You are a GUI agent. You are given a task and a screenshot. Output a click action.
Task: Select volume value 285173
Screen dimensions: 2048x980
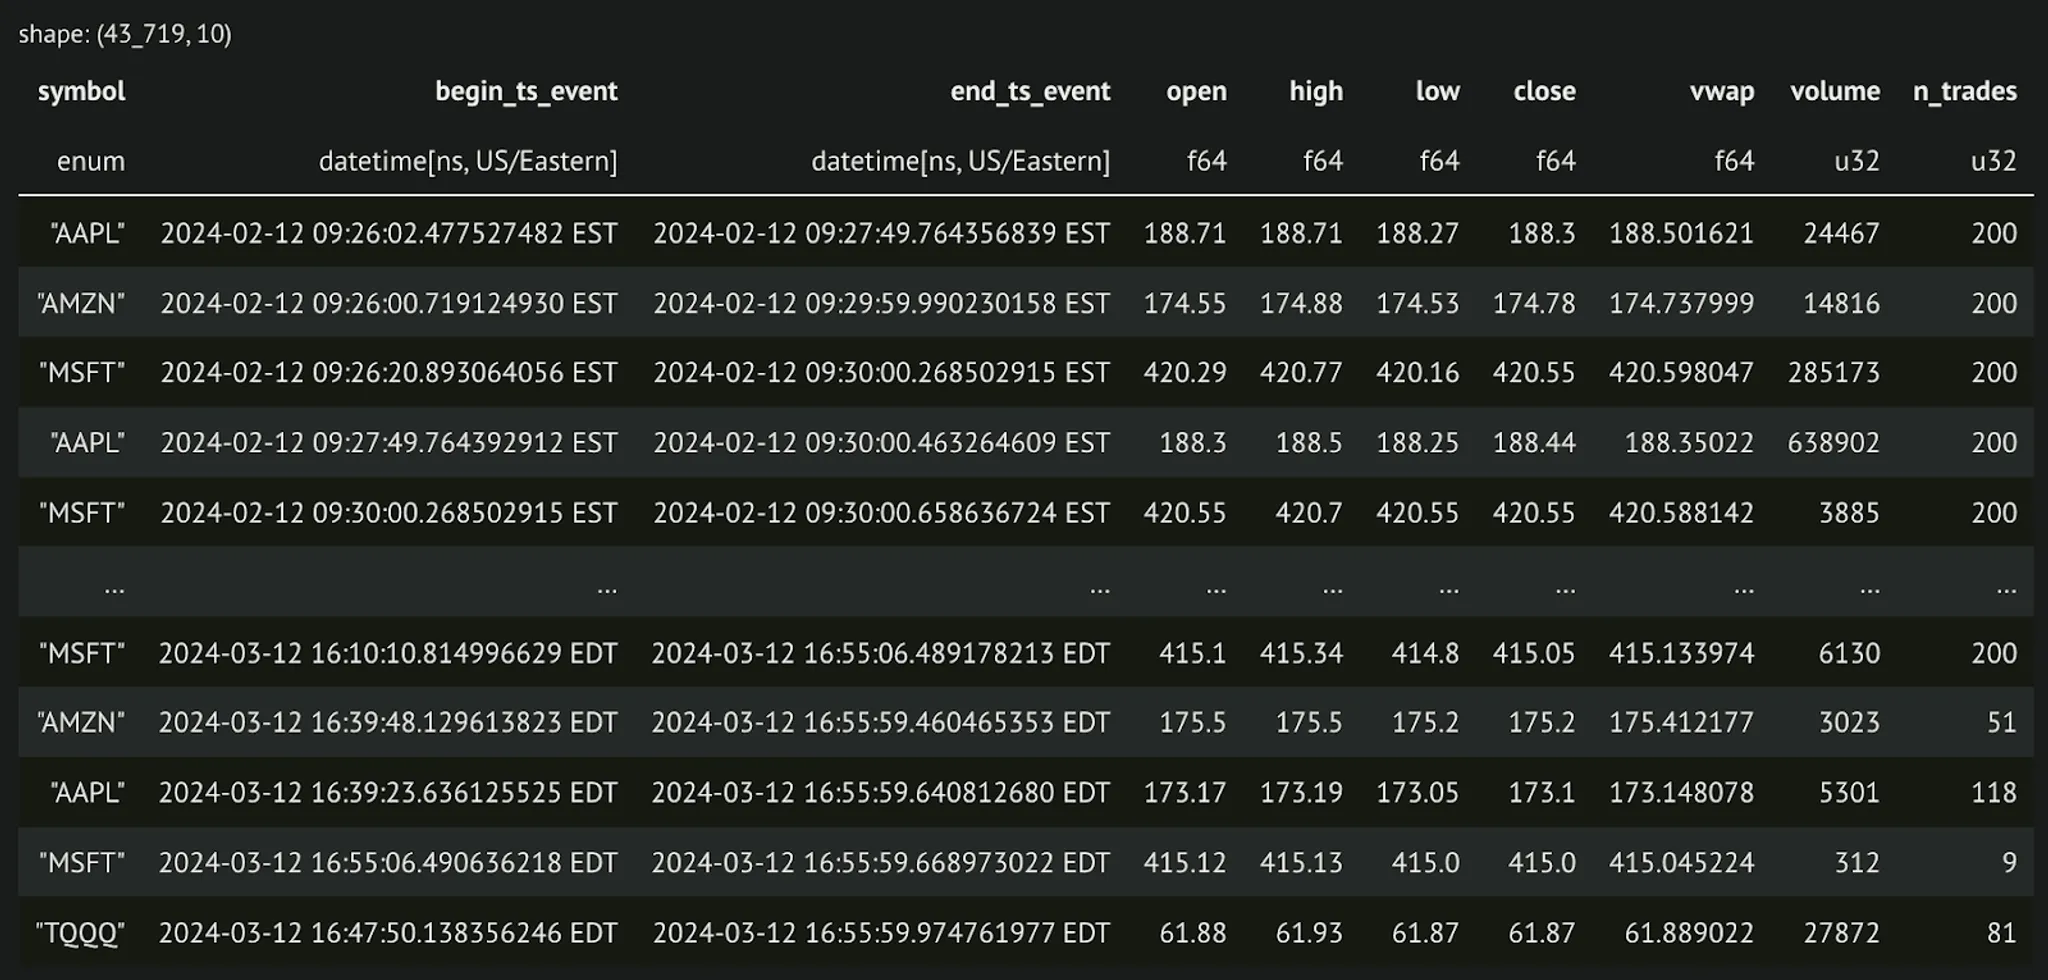[1834, 372]
